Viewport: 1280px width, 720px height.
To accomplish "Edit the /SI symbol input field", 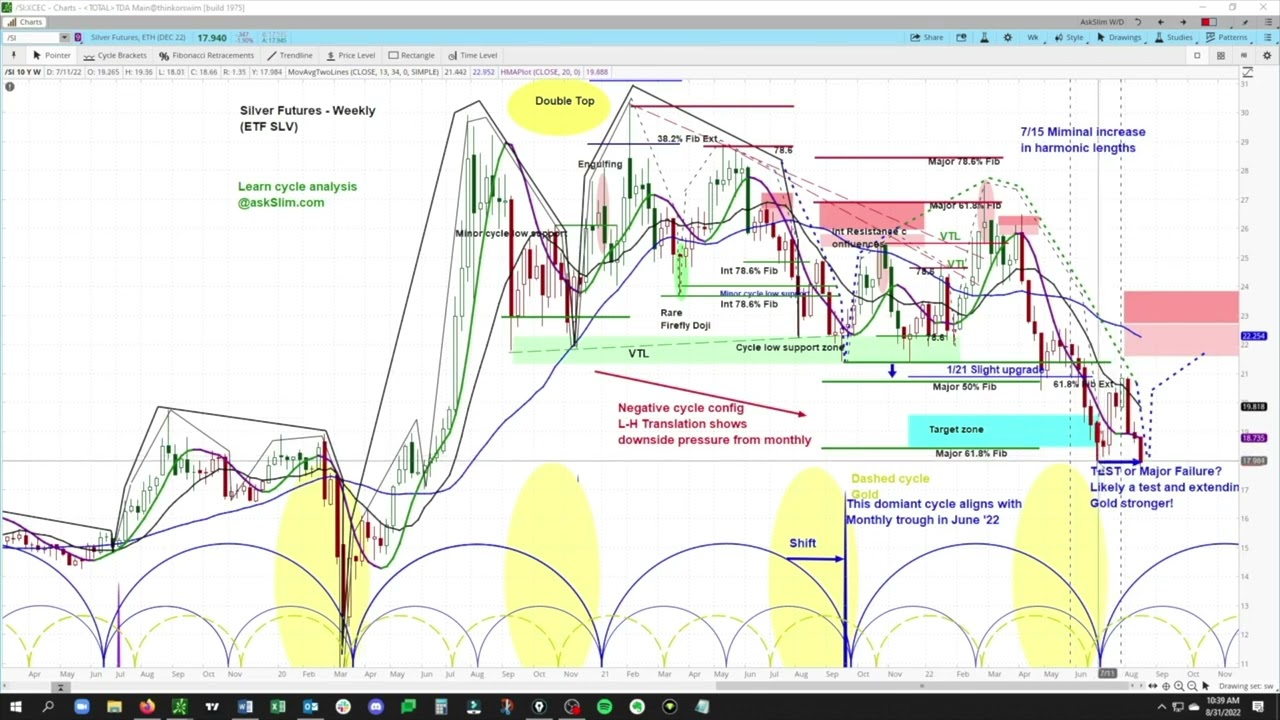I will pyautogui.click(x=31, y=38).
